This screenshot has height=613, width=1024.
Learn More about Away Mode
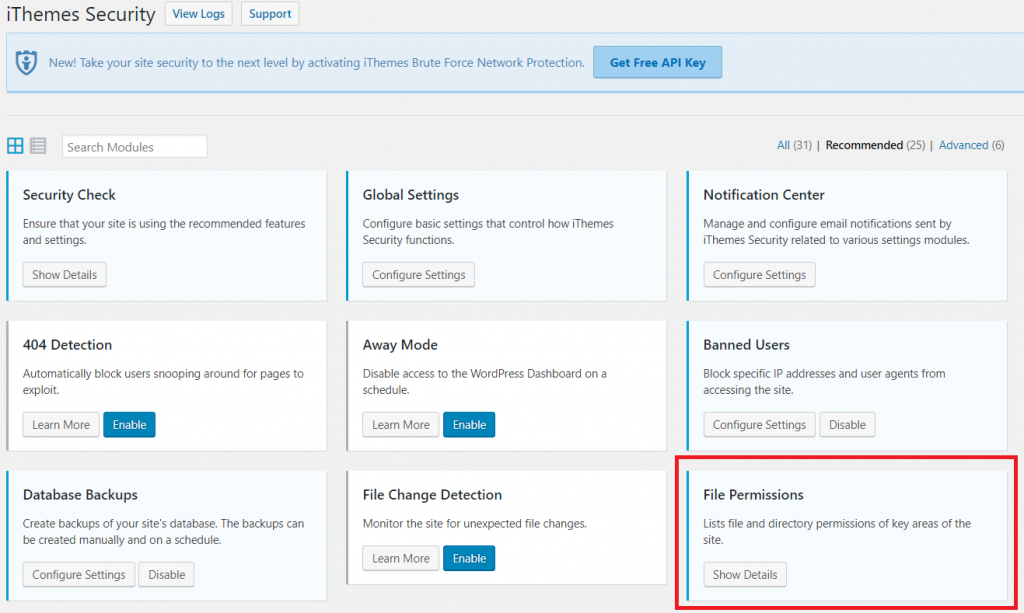point(401,424)
